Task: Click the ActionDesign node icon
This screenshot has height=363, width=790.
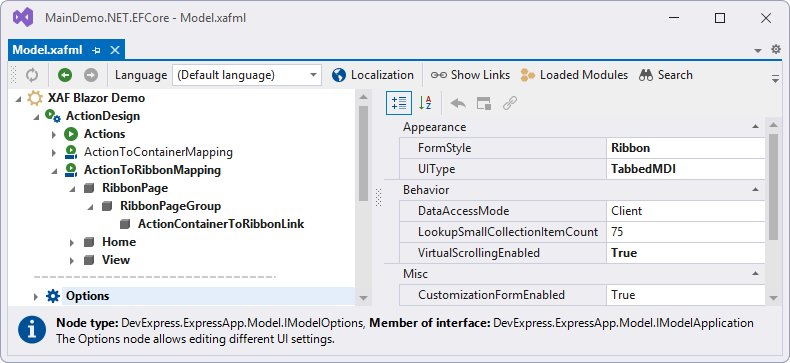Action: (x=53, y=116)
